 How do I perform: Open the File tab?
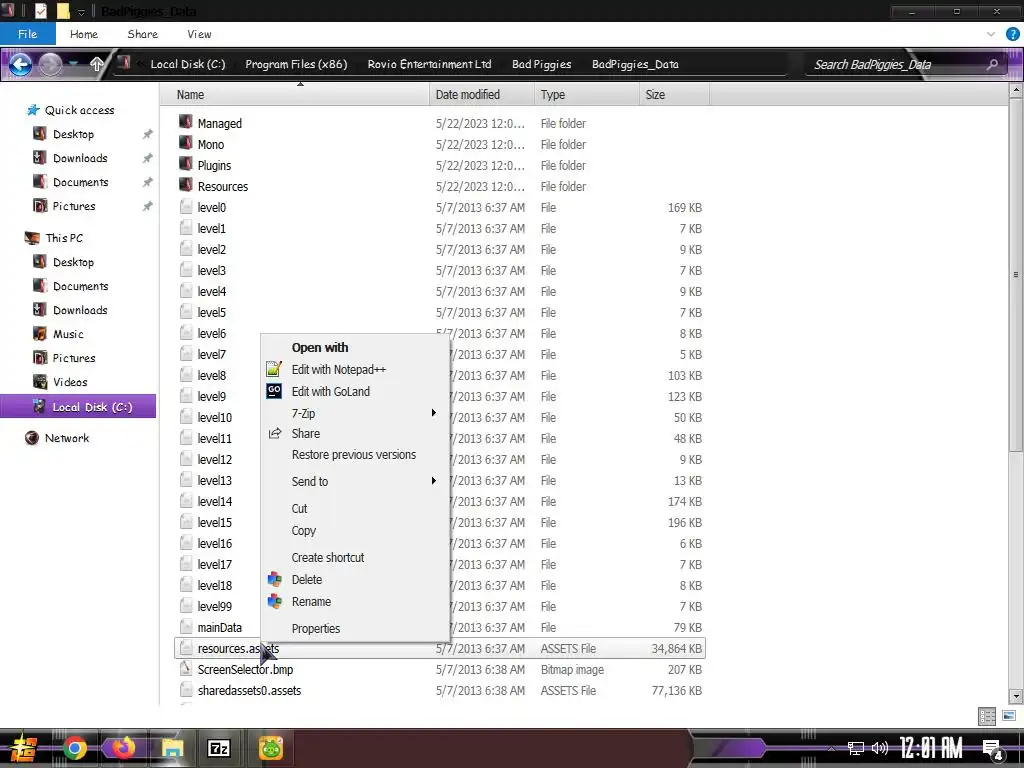click(27, 34)
